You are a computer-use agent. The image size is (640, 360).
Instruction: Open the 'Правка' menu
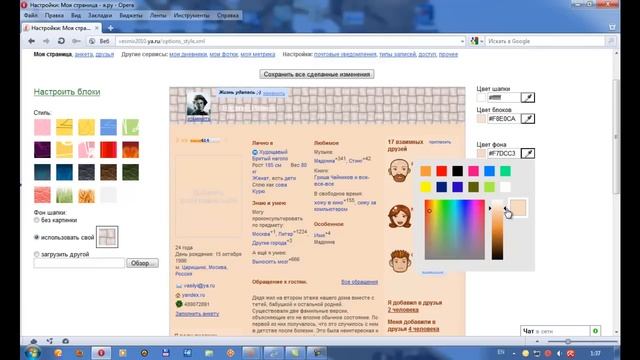pos(54,15)
